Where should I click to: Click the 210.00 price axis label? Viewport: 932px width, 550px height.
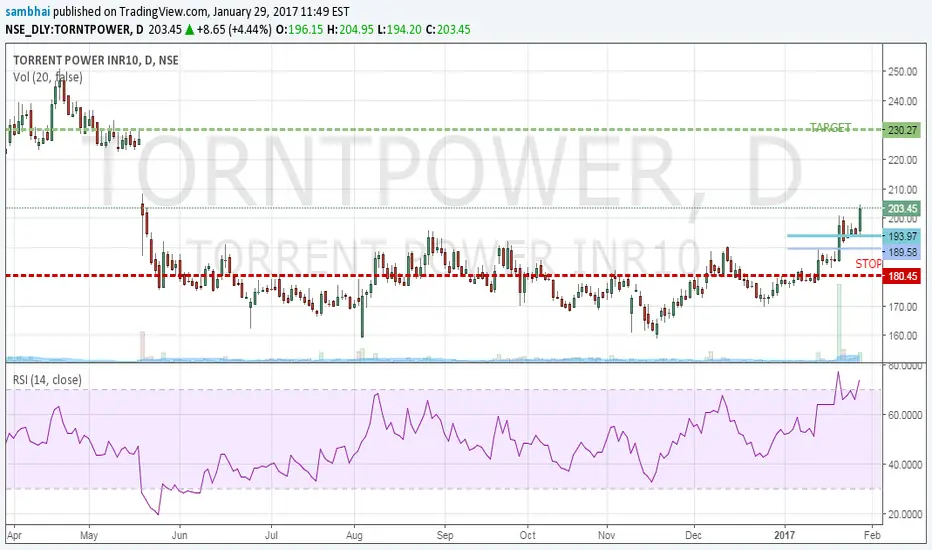902,189
